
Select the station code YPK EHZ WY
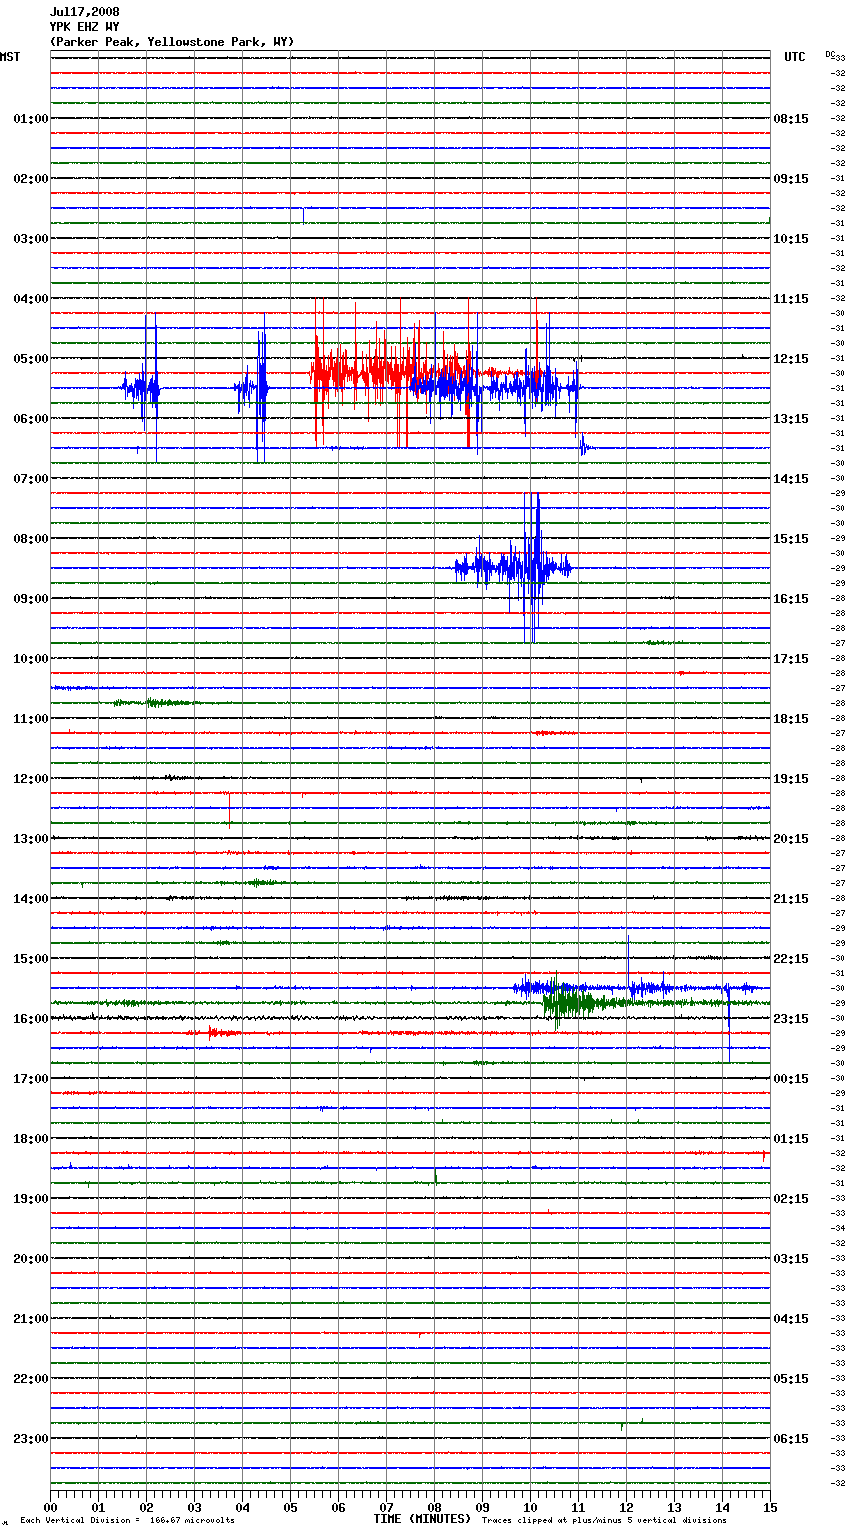tap(84, 27)
